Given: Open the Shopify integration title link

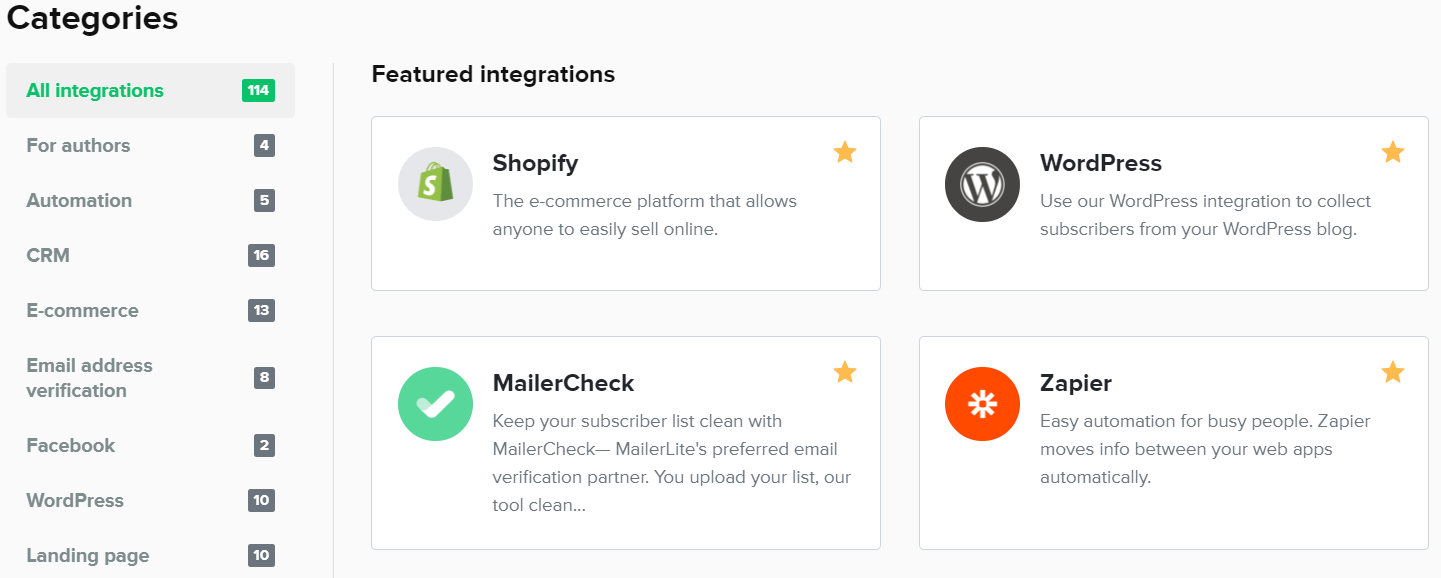Looking at the screenshot, I should pos(535,163).
